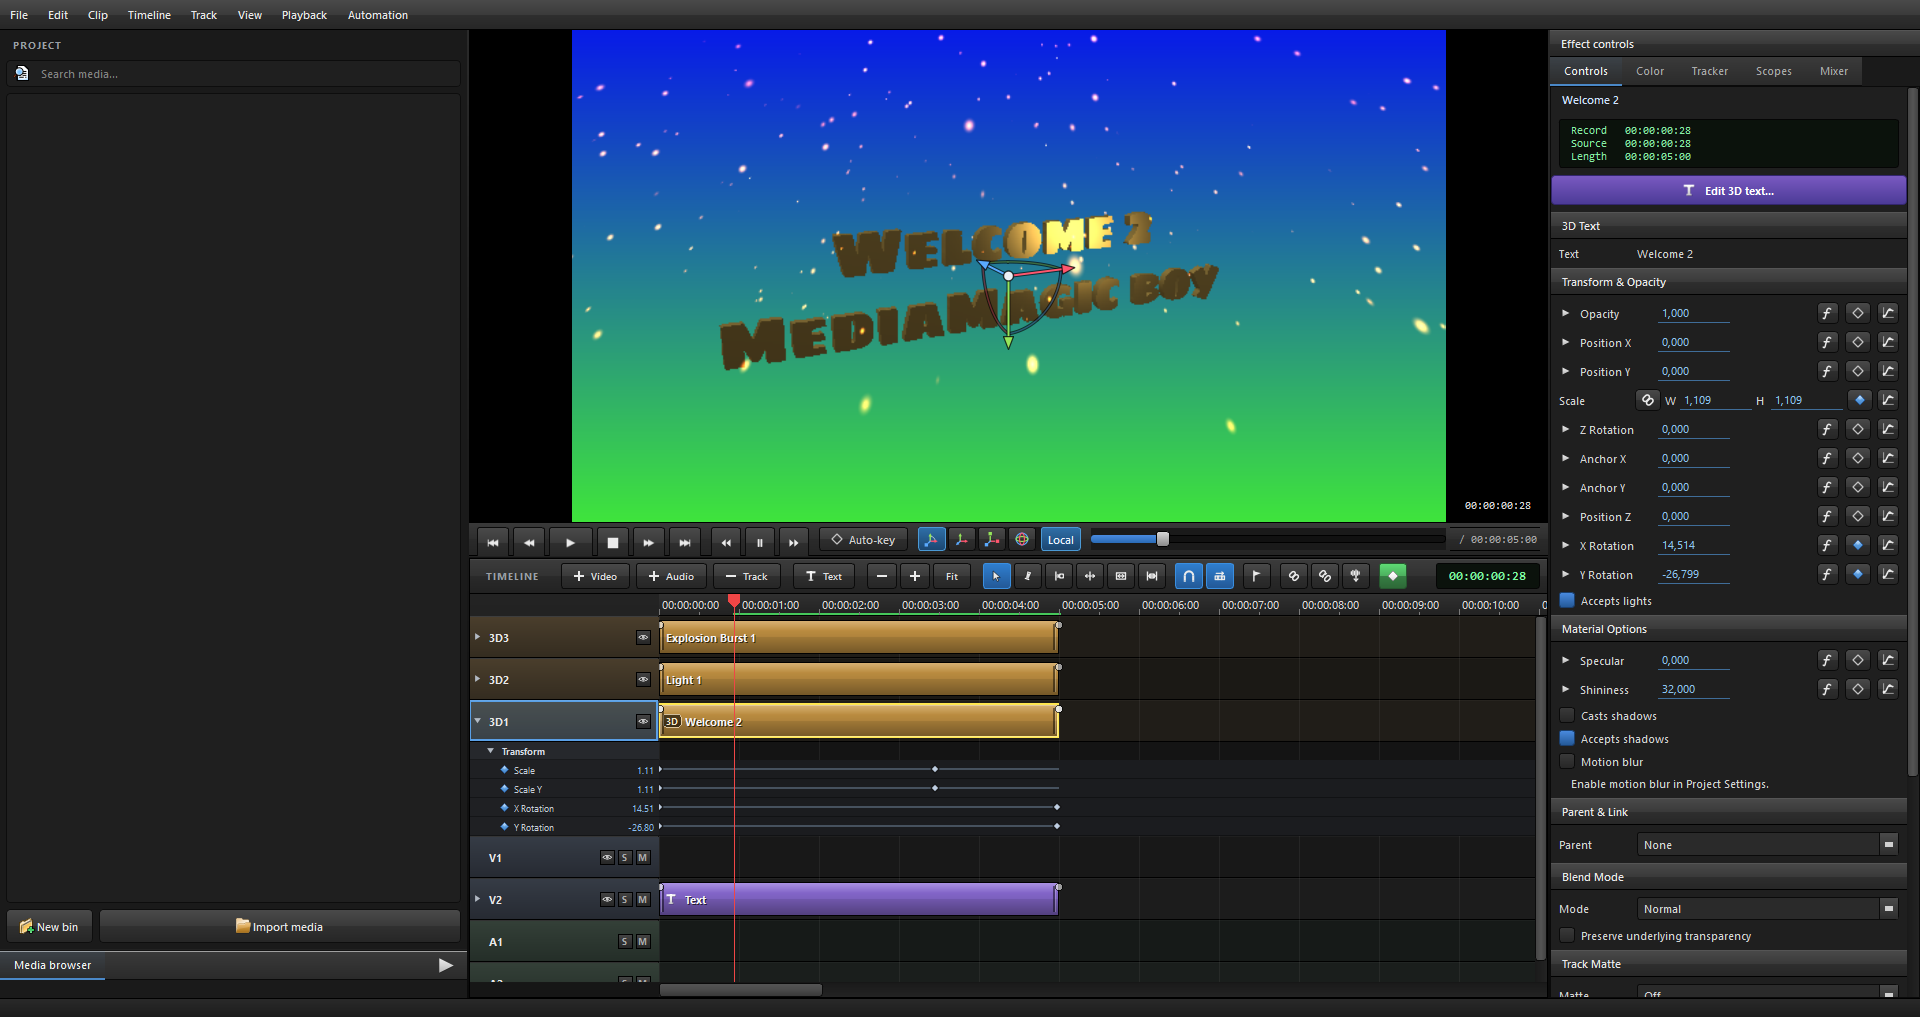Mute the V1 track with M

pyautogui.click(x=643, y=857)
